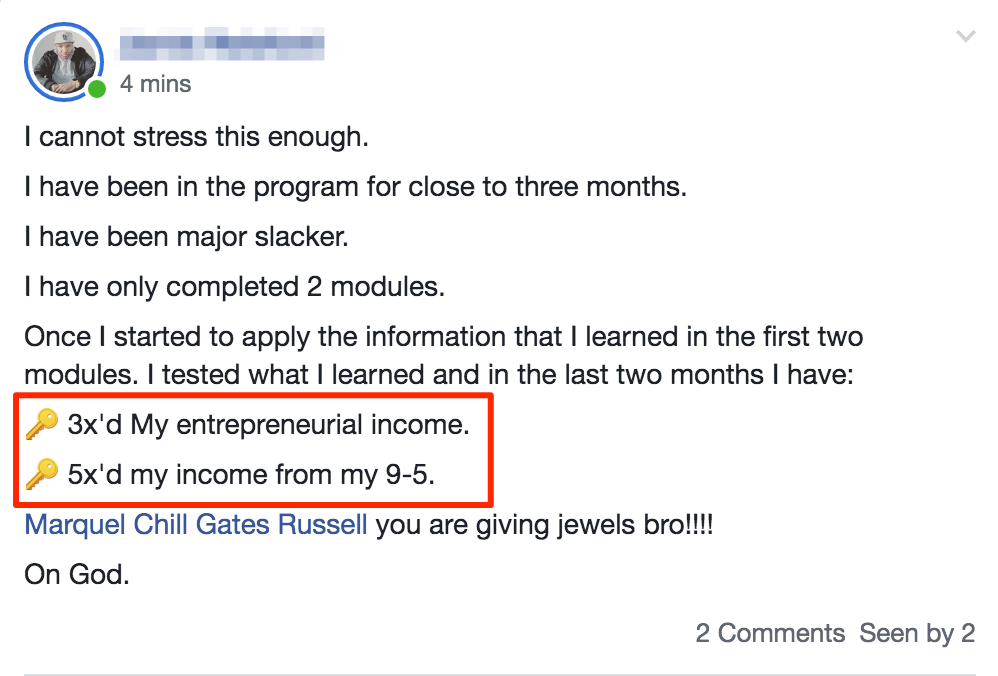Viewport: 998px width, 676px height.
Task: Click the "Once I started to apply" line
Action: [x=443, y=337]
